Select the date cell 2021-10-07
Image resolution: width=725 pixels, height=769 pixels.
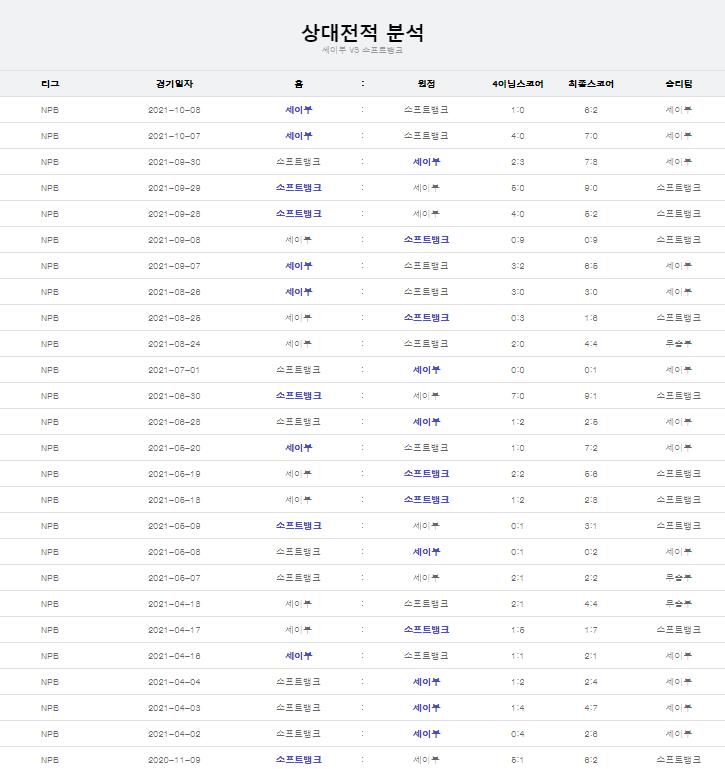tap(174, 136)
